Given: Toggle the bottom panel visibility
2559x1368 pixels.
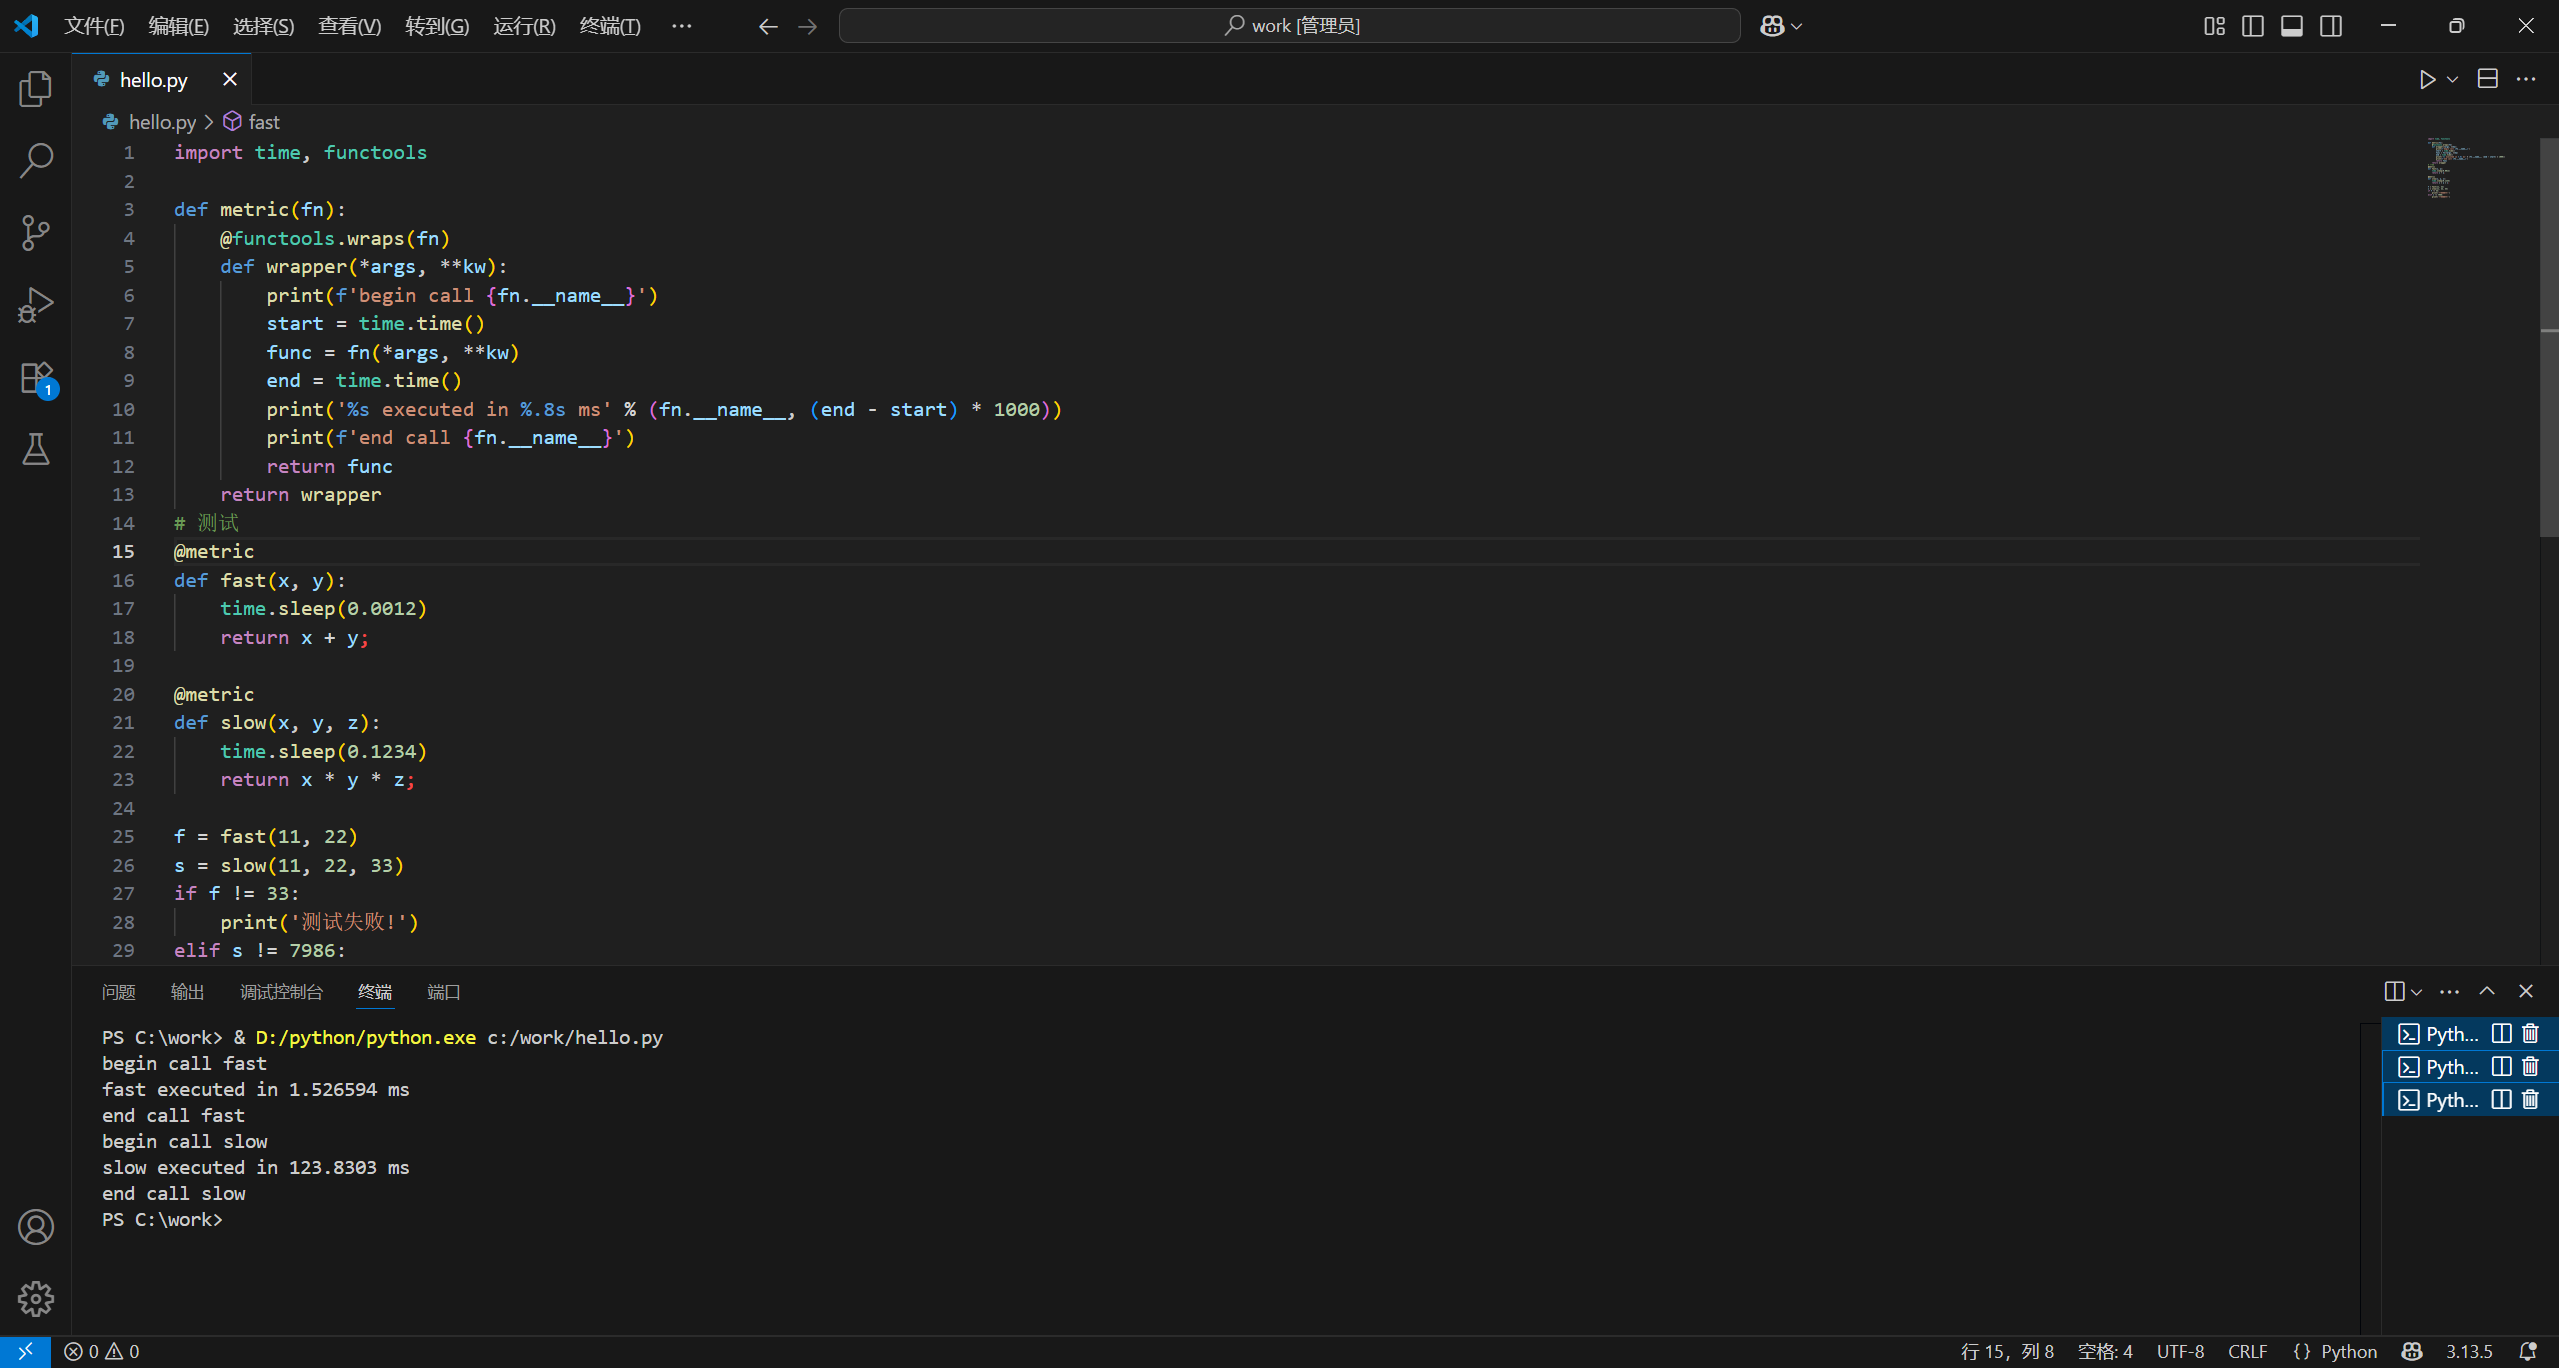Looking at the screenshot, I should tap(2292, 26).
